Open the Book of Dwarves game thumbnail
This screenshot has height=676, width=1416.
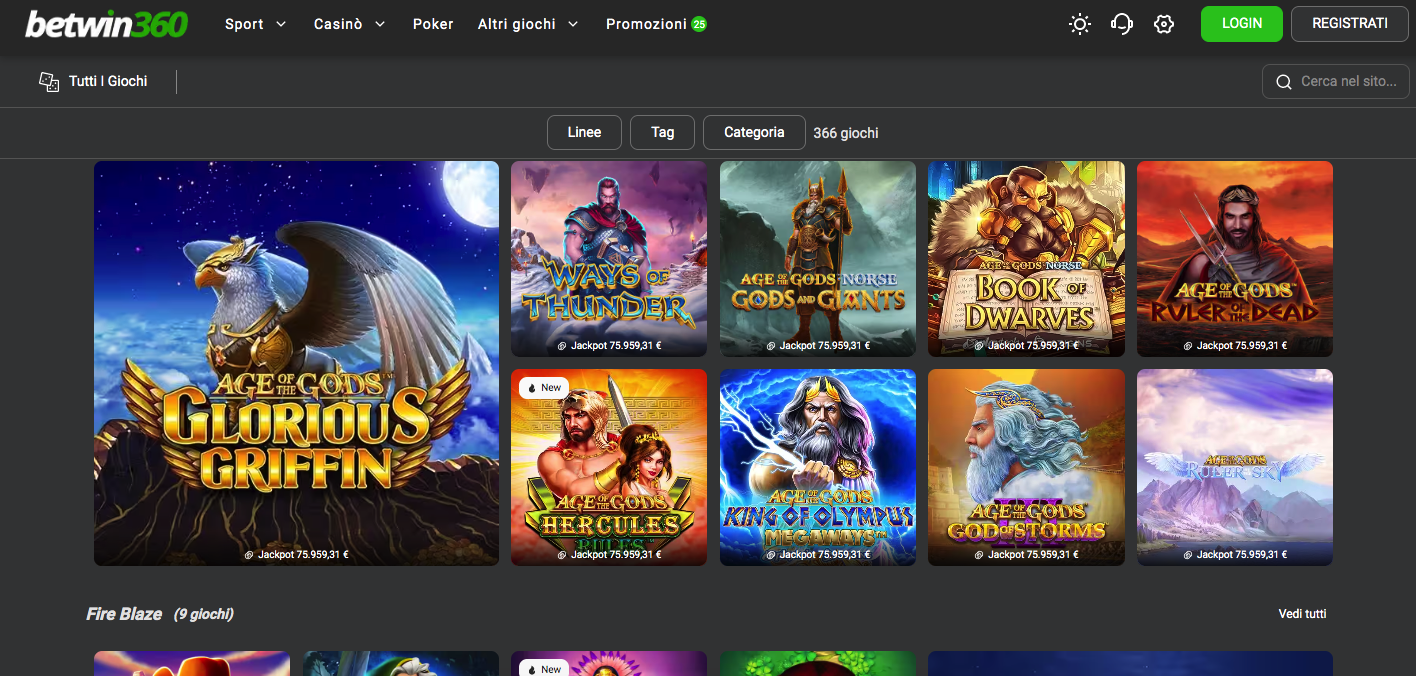tap(1026, 258)
